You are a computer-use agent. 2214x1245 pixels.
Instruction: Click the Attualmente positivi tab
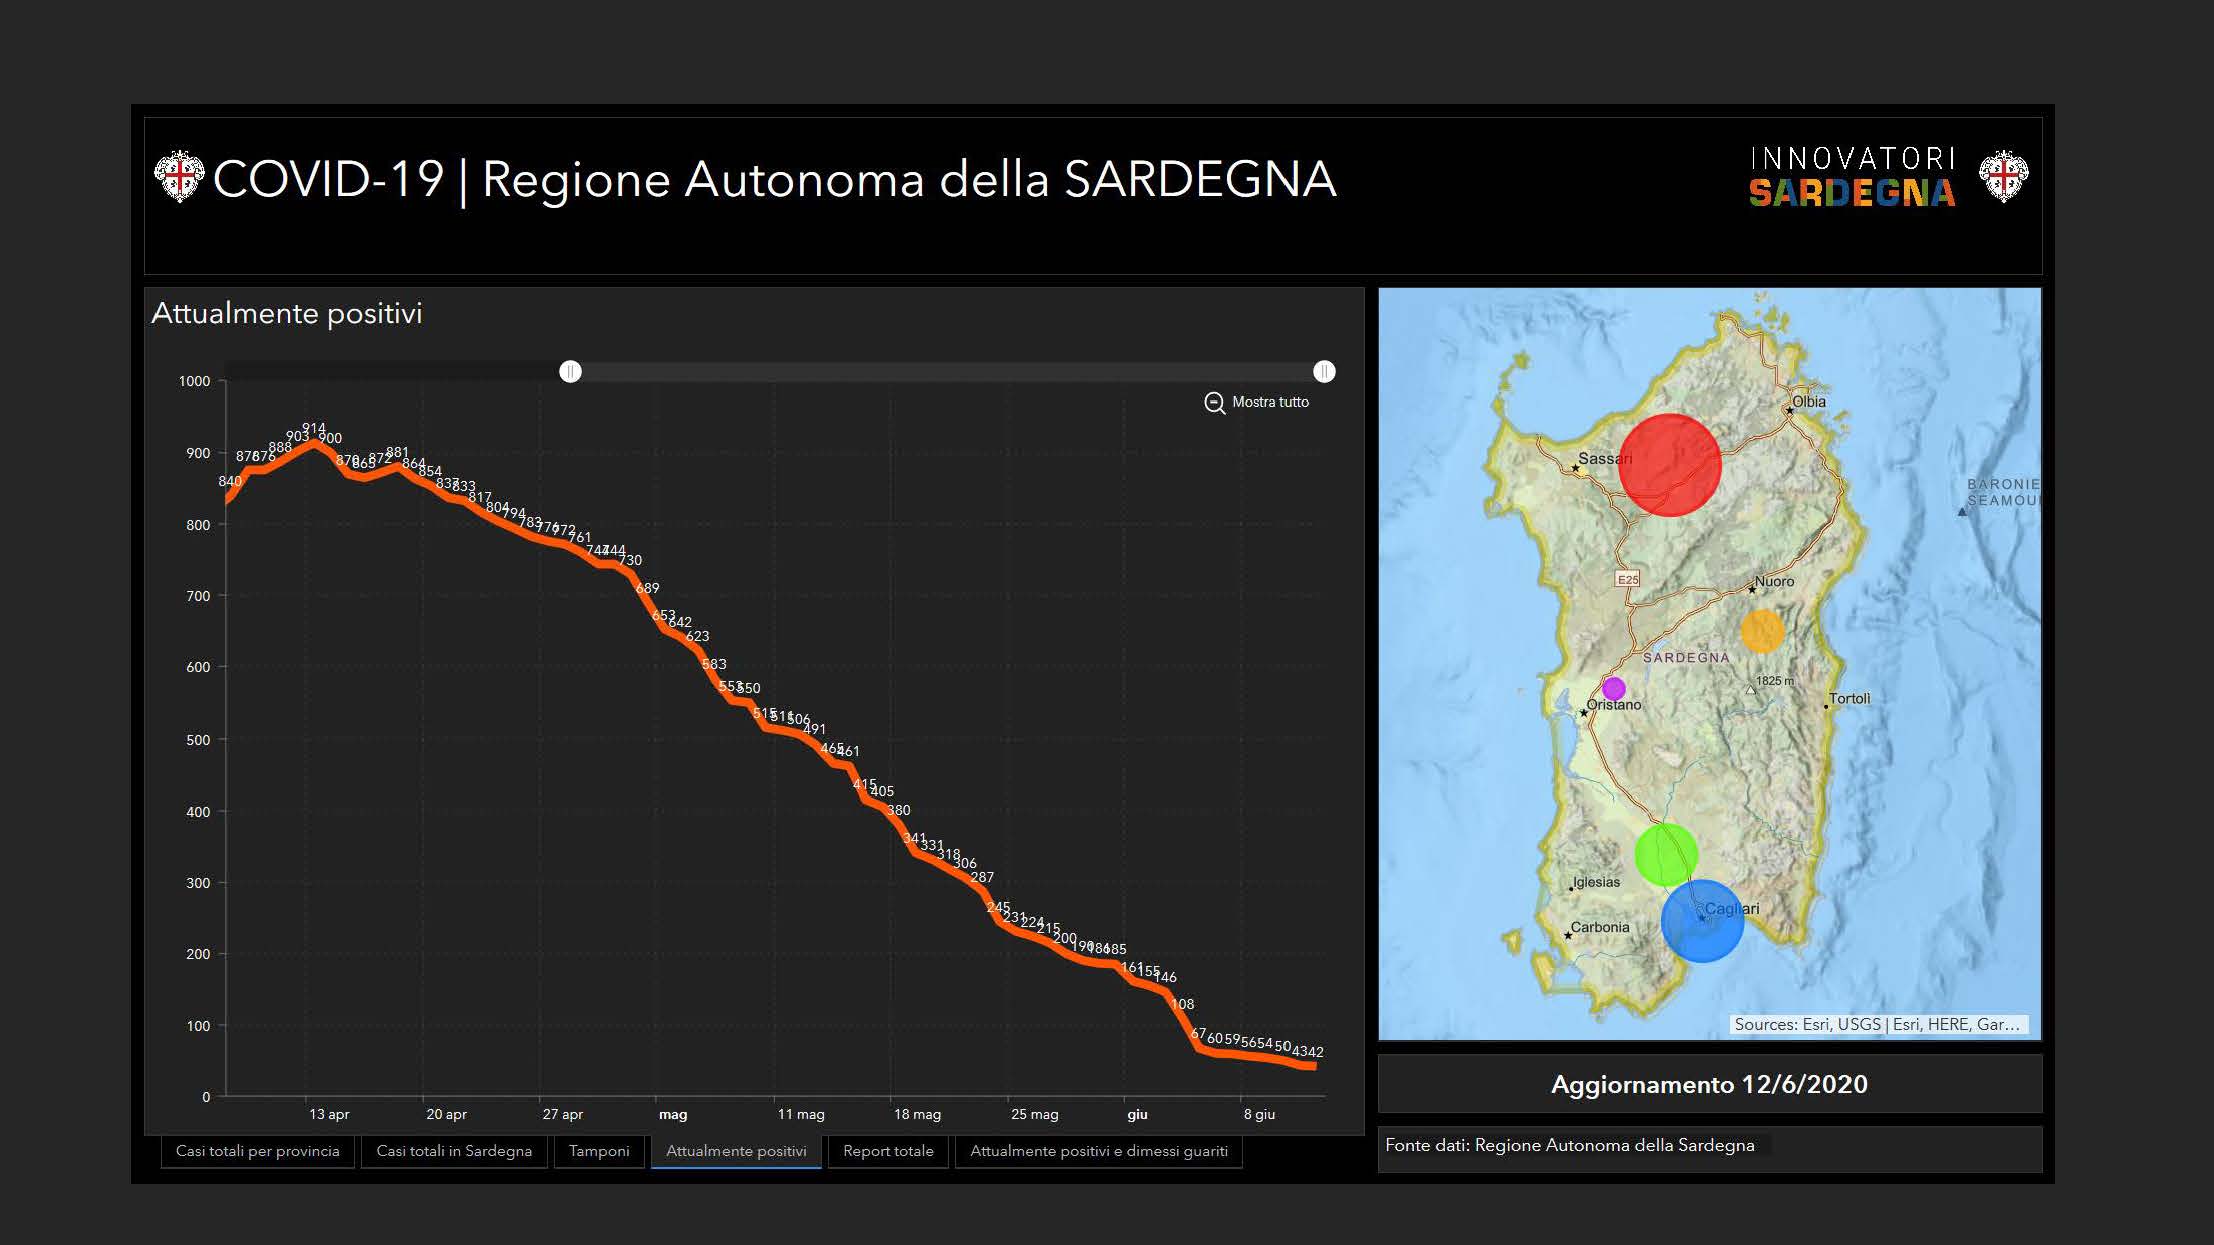(736, 1151)
